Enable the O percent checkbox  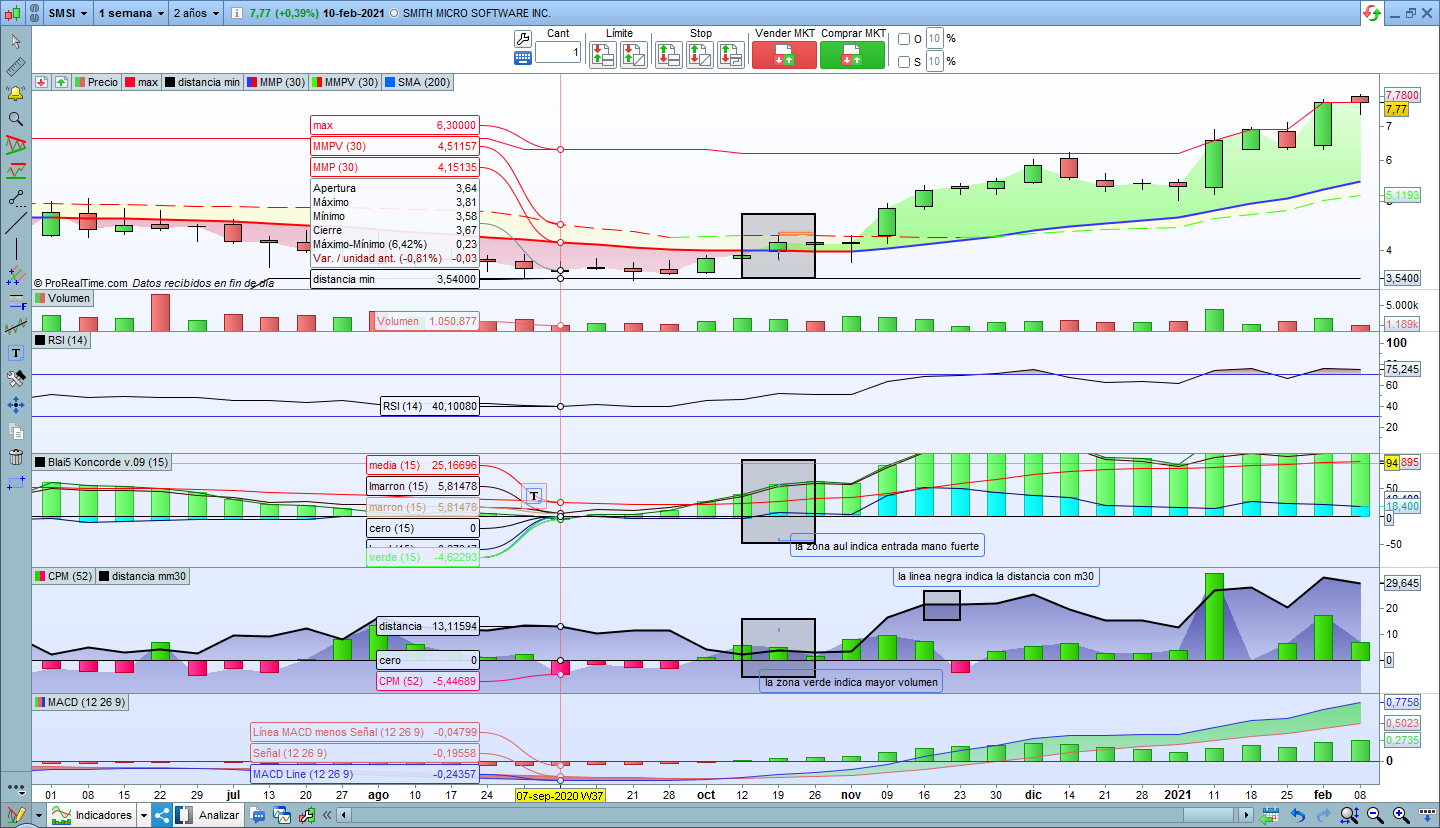click(x=904, y=39)
